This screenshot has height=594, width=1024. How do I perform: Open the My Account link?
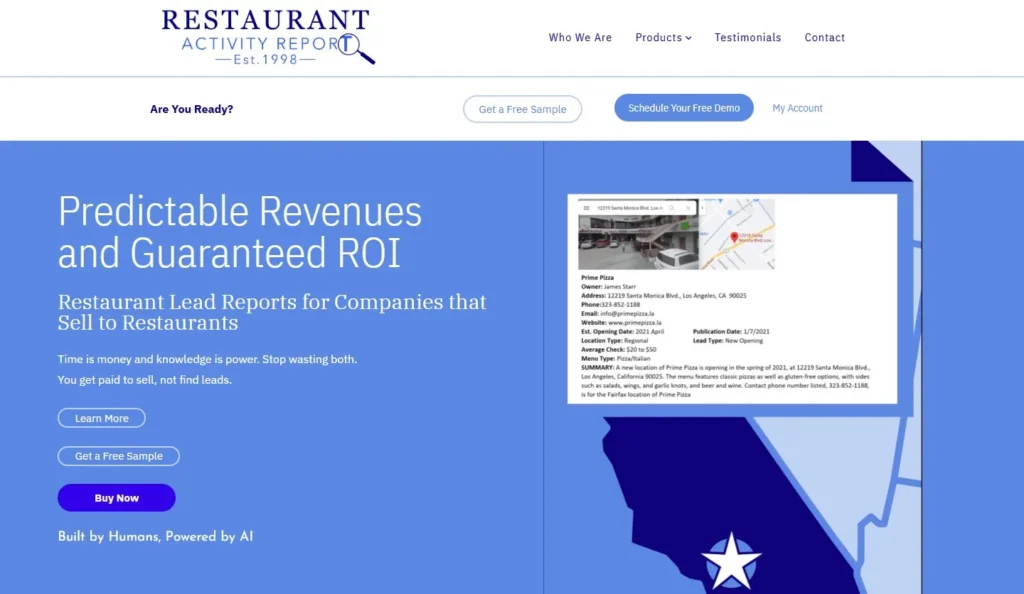click(x=797, y=108)
